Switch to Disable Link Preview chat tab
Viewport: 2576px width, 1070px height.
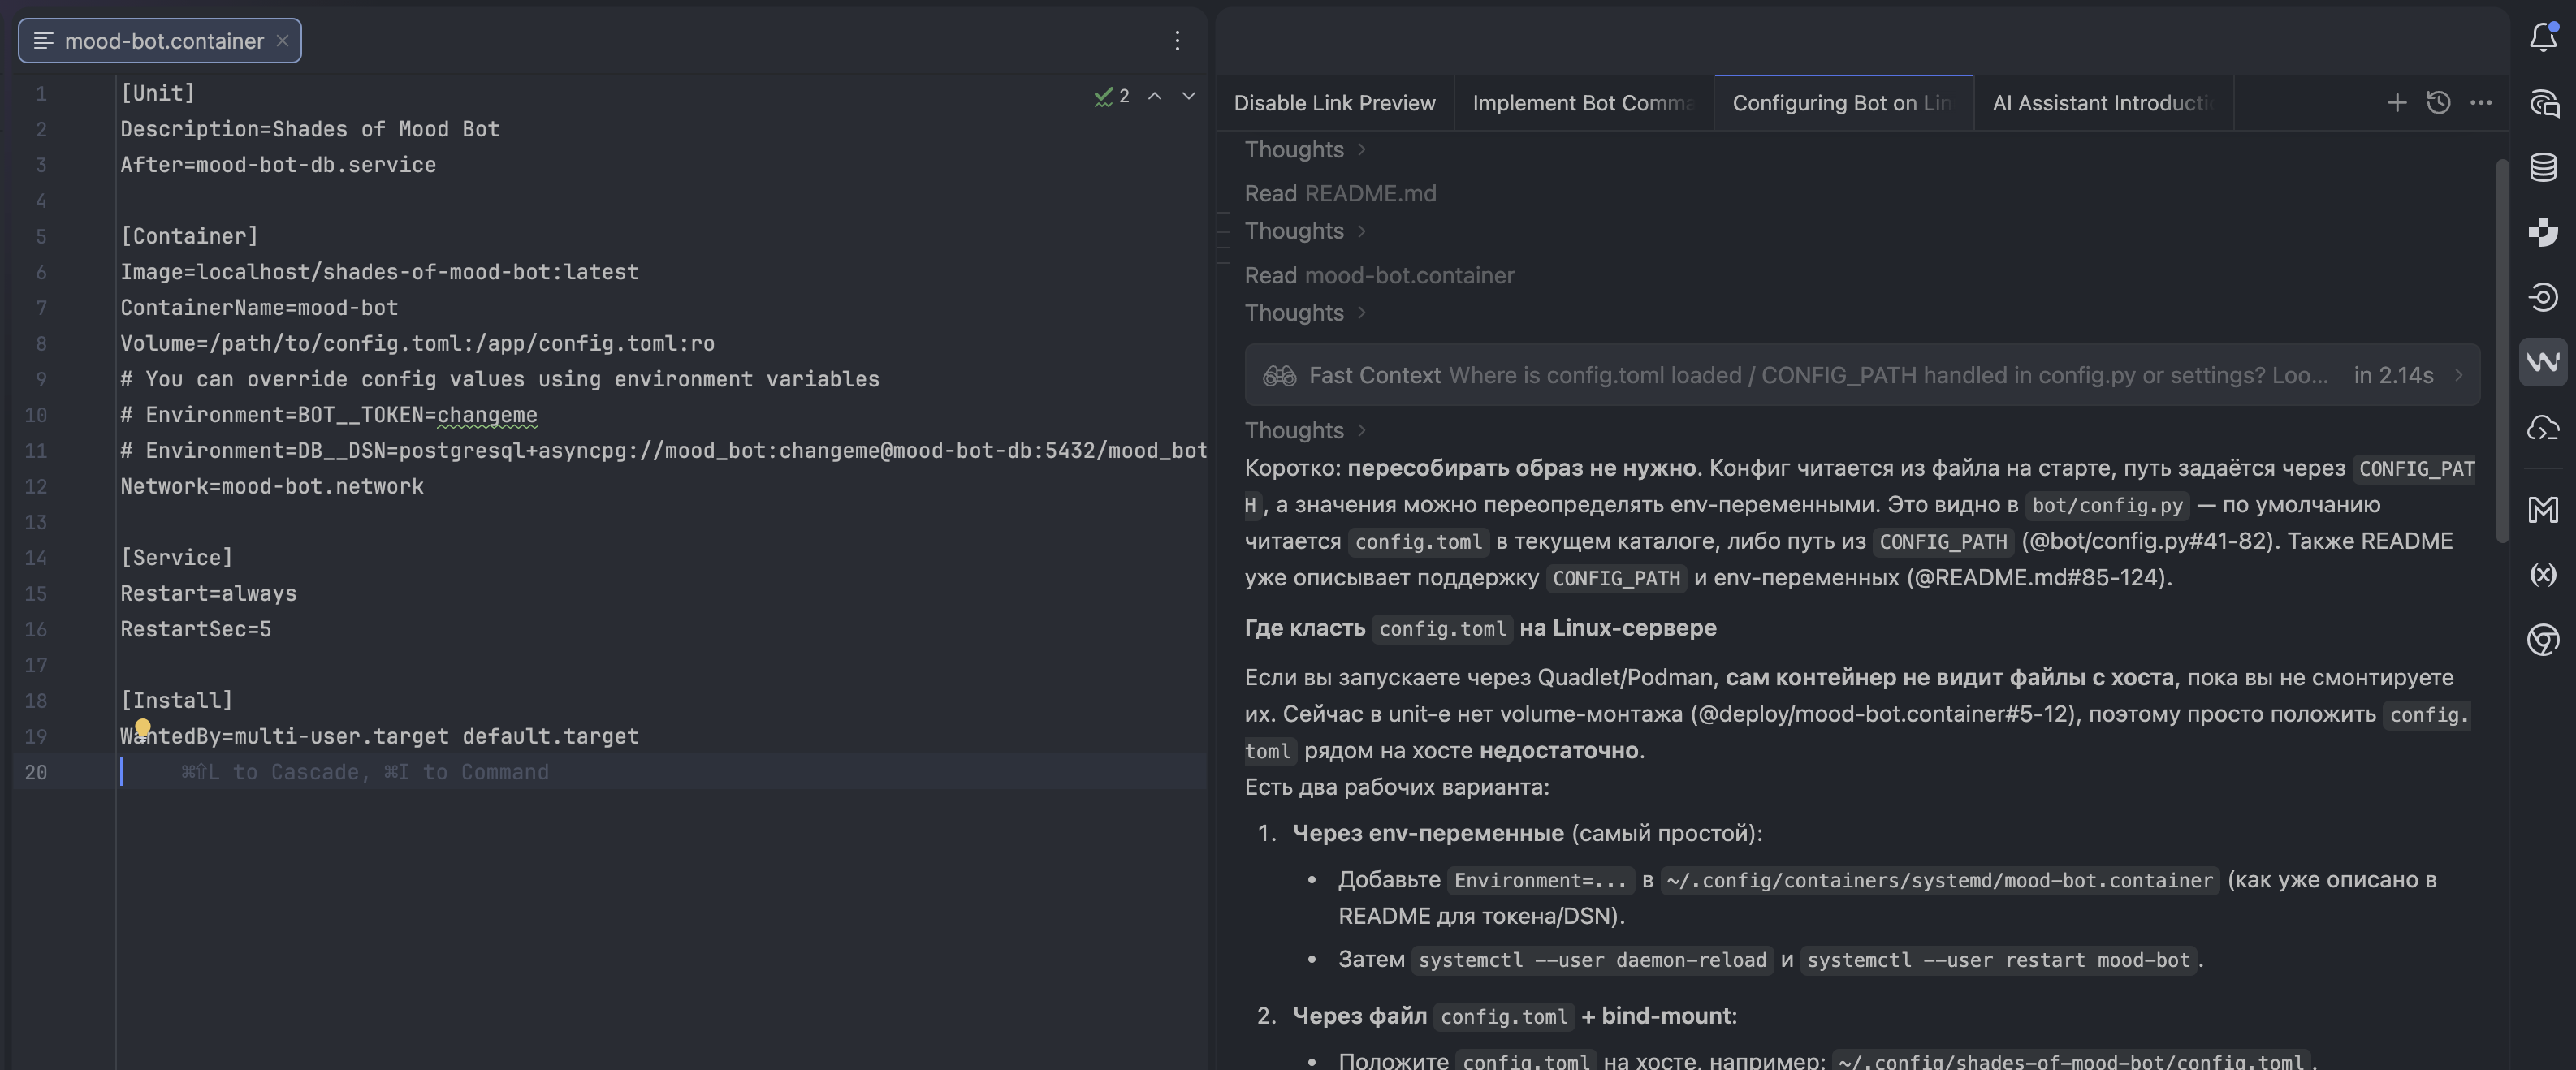point(1334,103)
